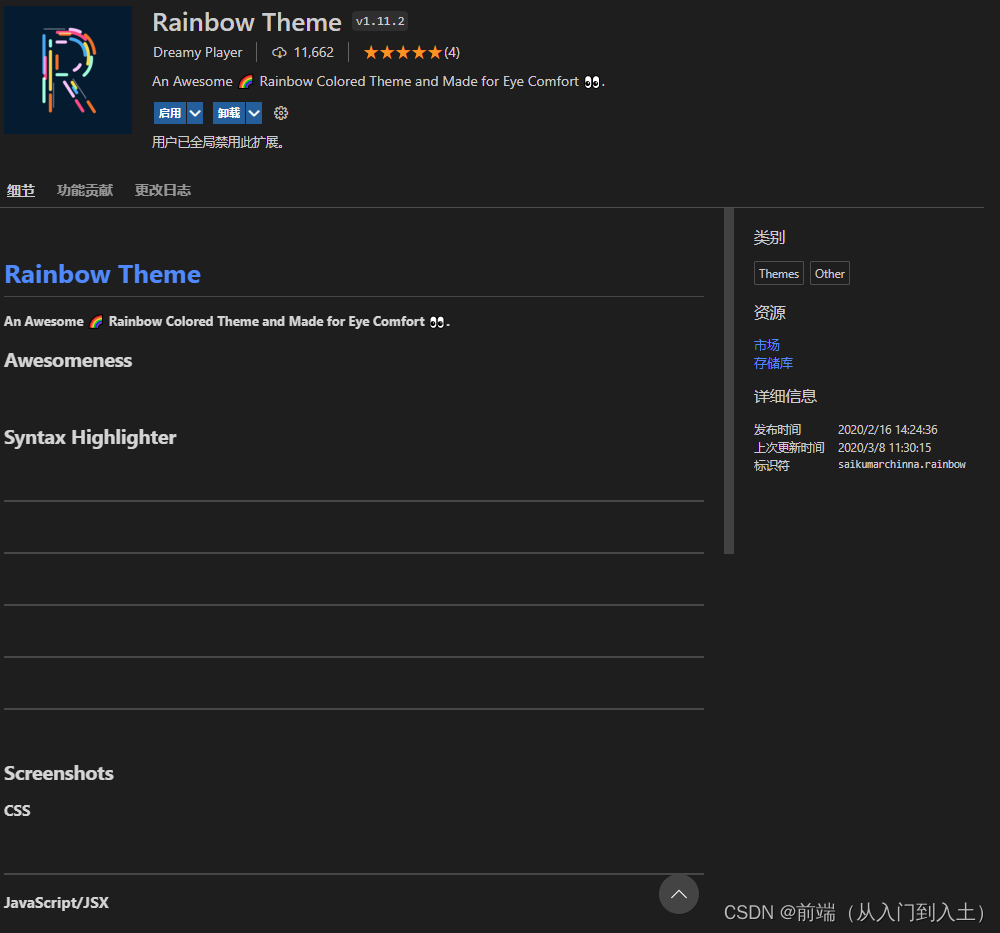
Task: Switch to the 功能贡献 tab
Action: coord(85,190)
